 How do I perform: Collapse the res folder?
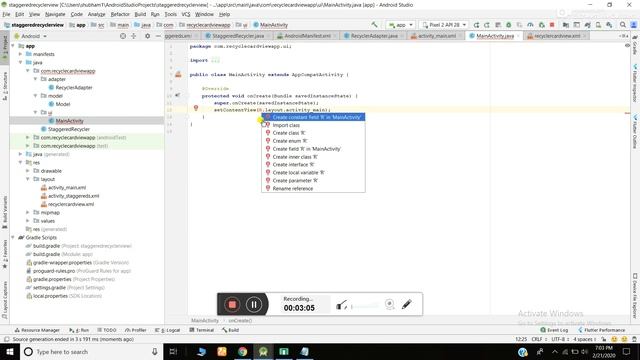pos(20,162)
